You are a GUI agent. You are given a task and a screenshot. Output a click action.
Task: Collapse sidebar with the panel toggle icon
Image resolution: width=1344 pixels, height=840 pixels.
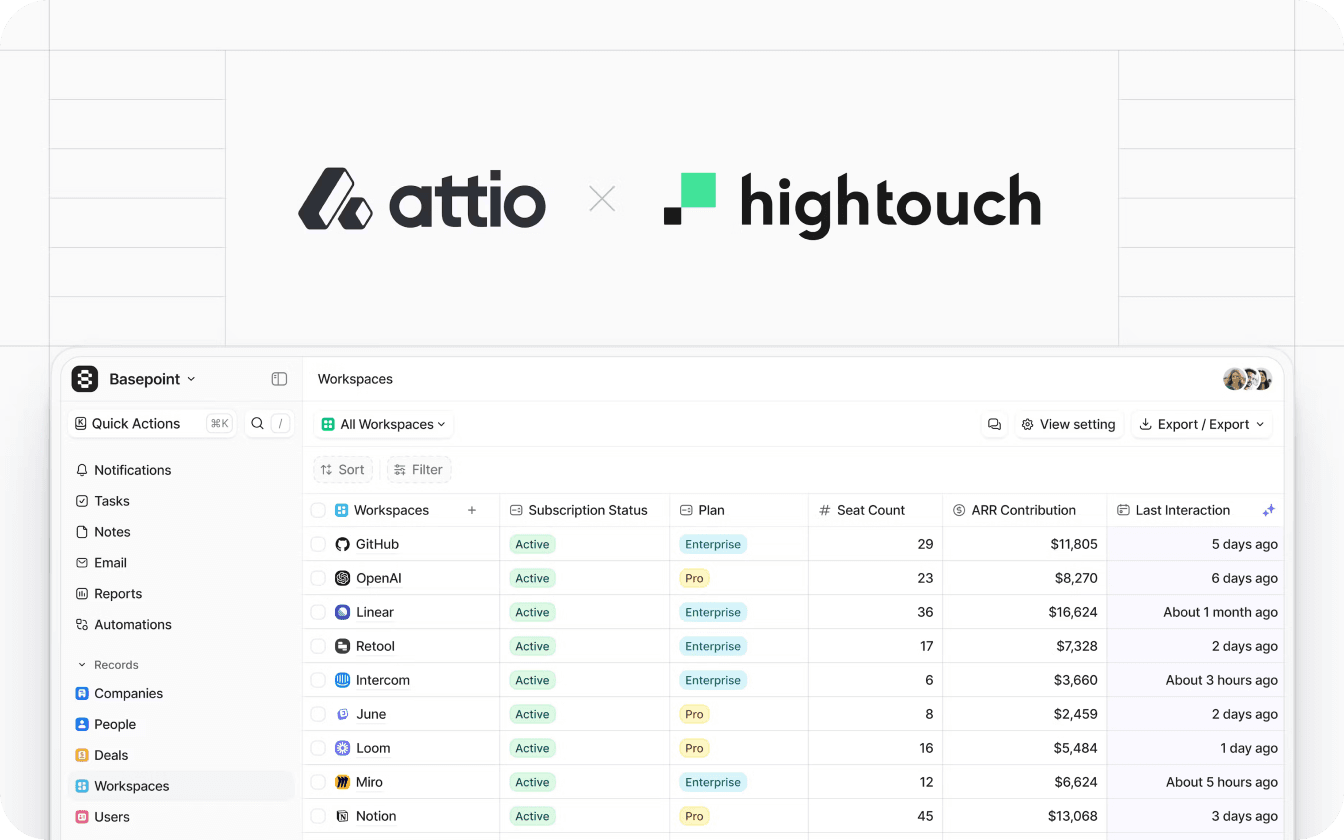tap(279, 379)
